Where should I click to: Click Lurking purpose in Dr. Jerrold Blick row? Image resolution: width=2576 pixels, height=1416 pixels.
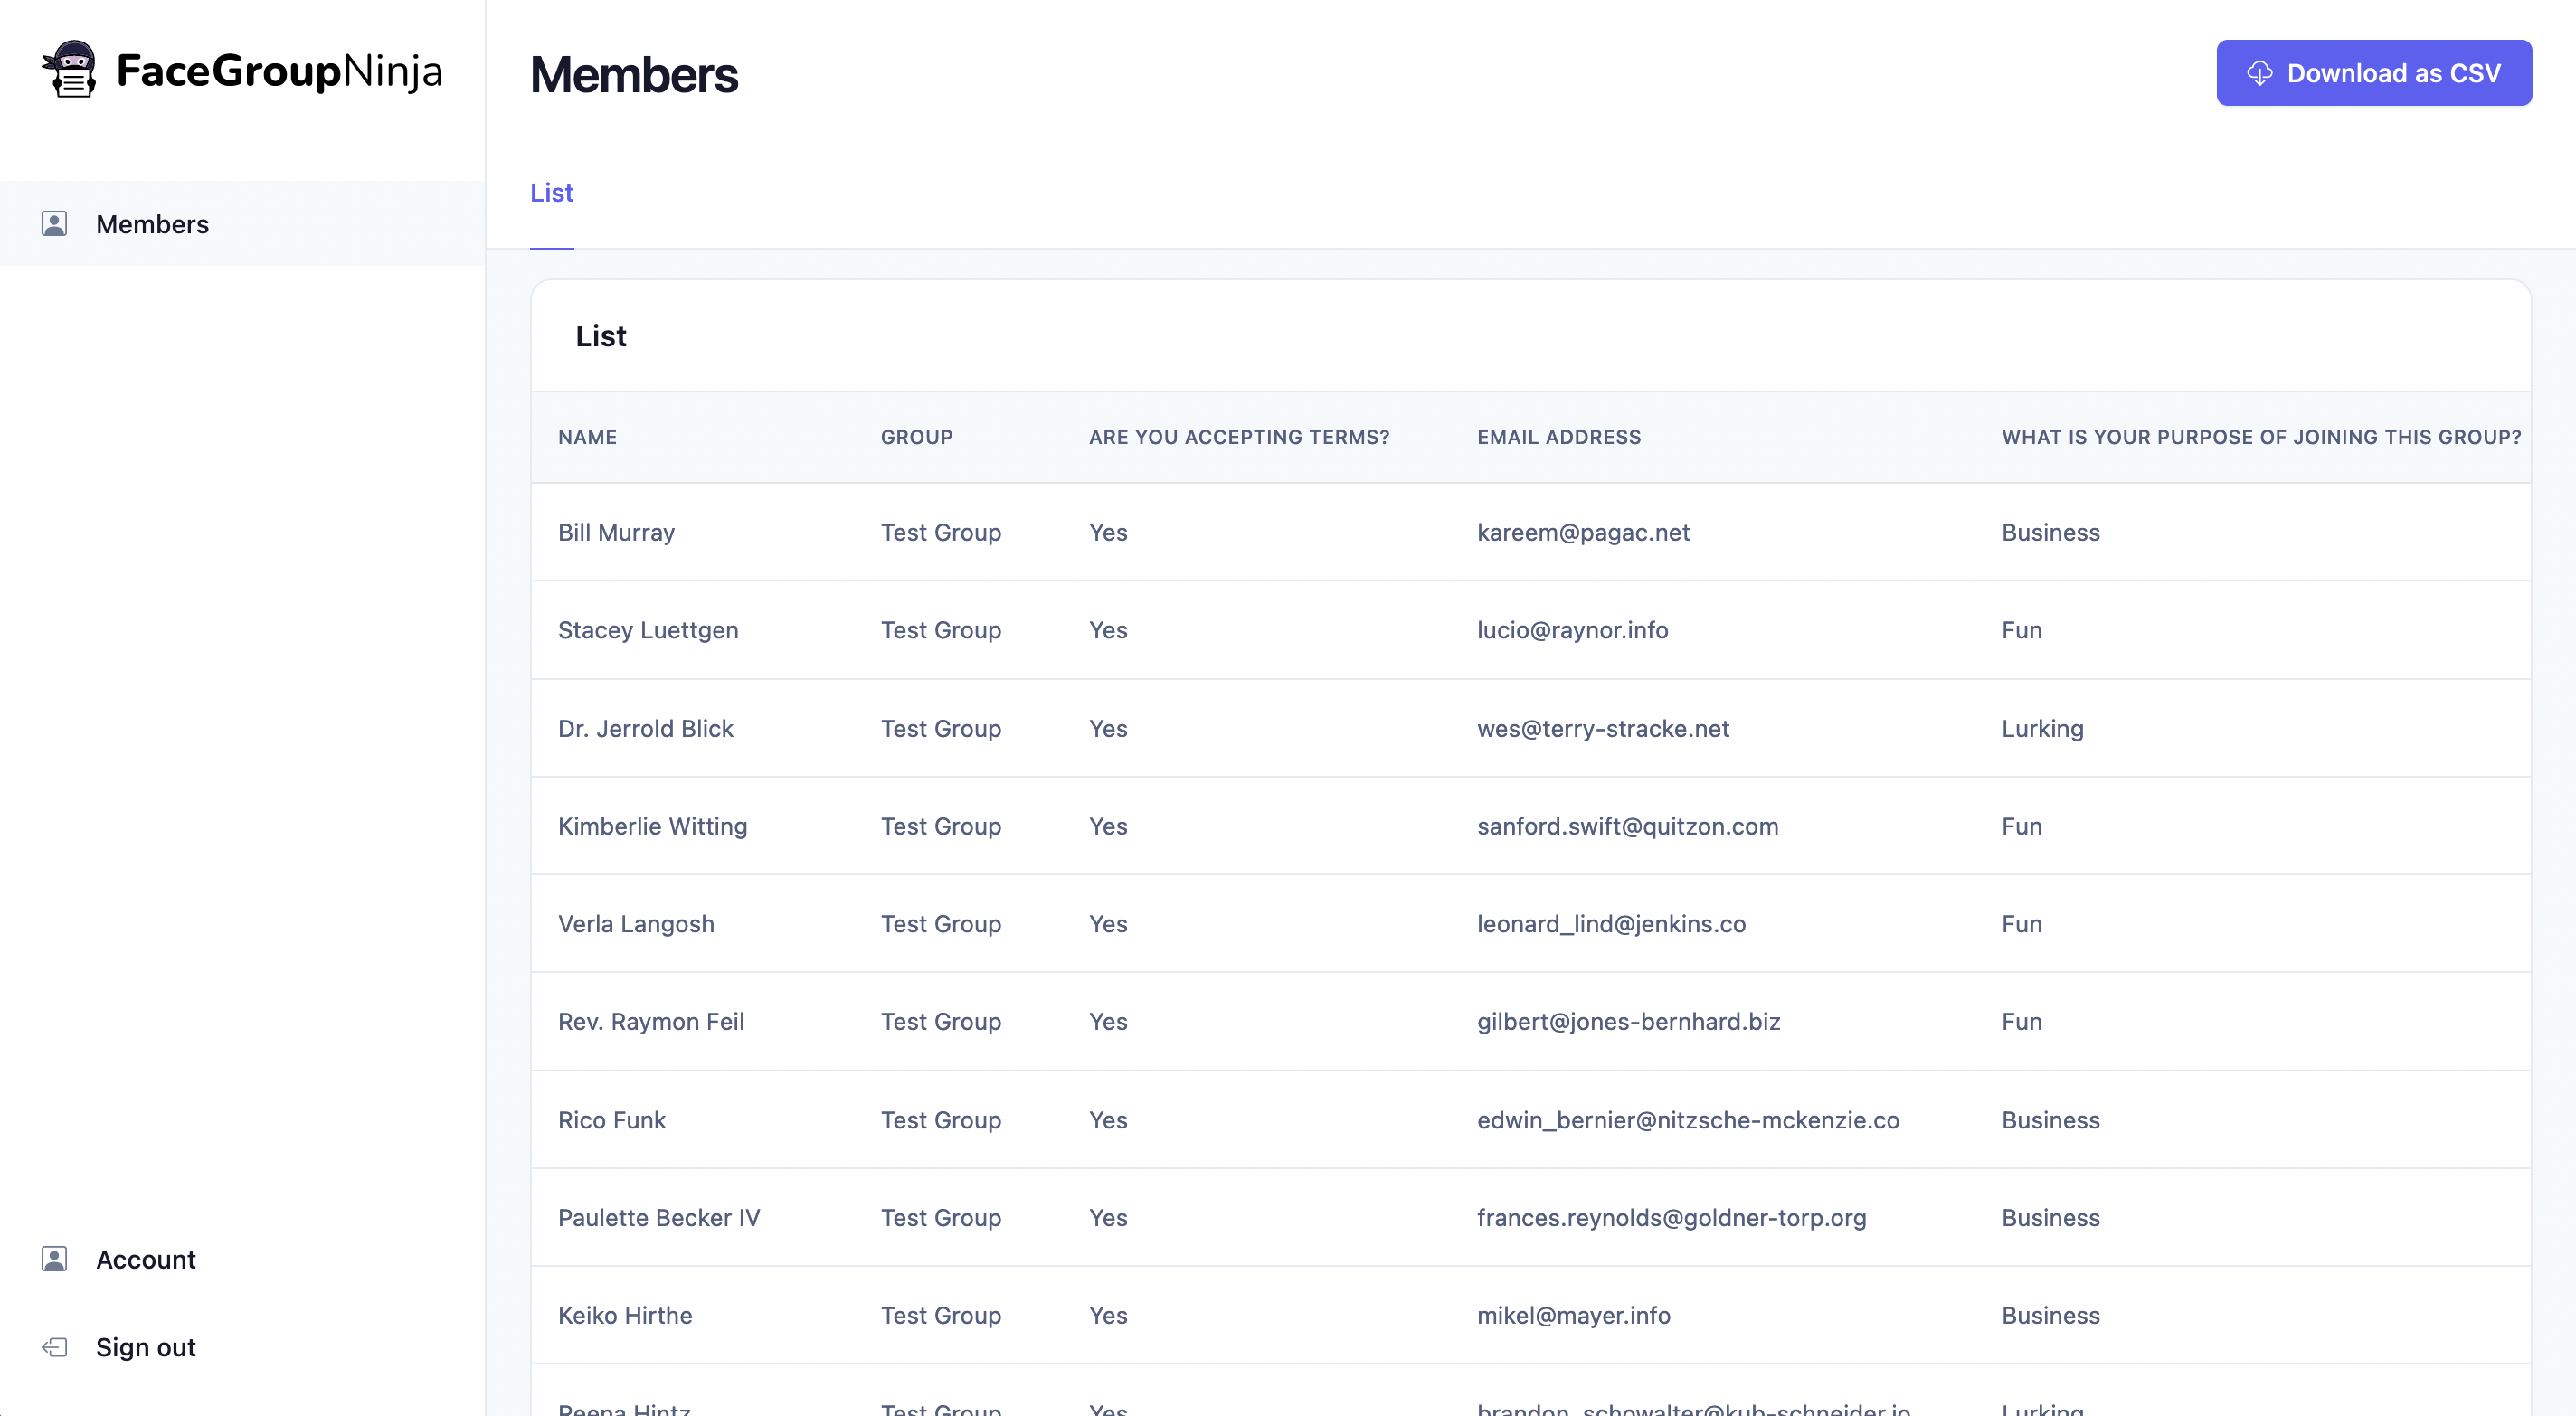tap(2042, 728)
